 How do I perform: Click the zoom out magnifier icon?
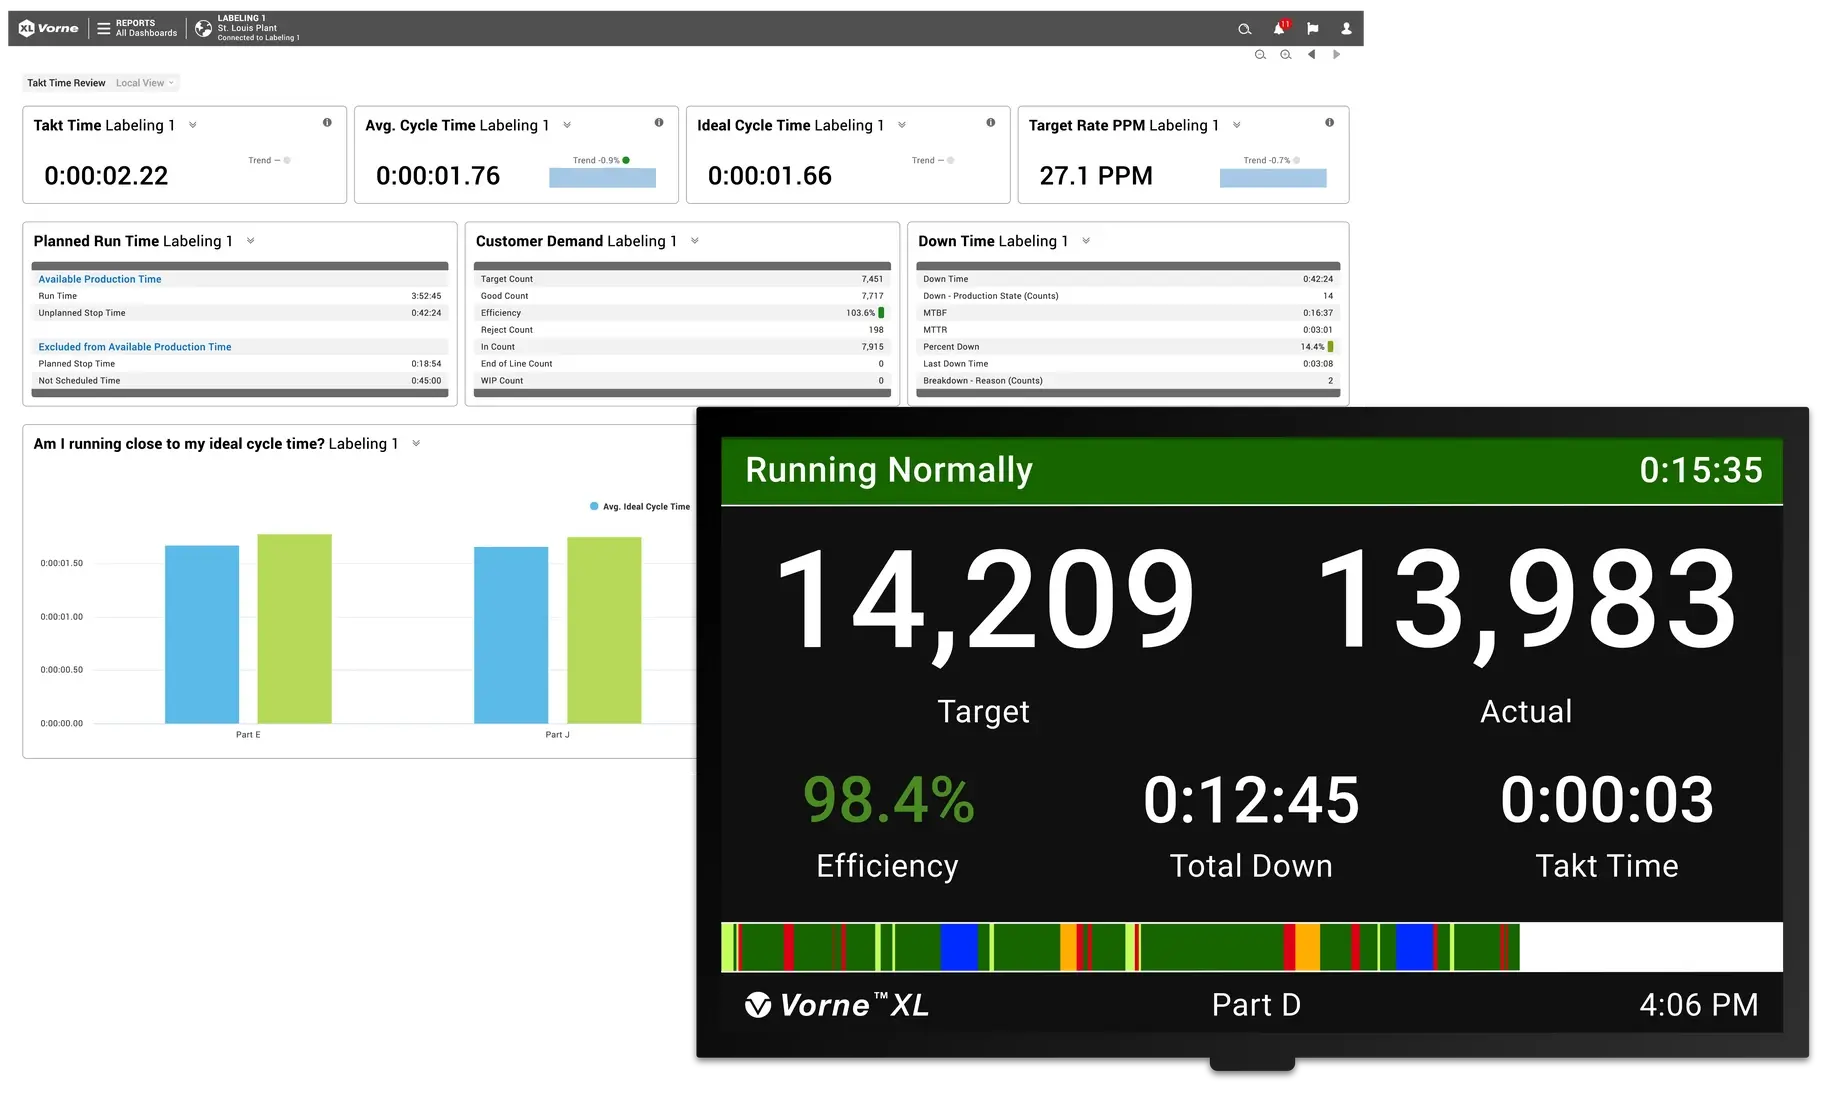1260,55
